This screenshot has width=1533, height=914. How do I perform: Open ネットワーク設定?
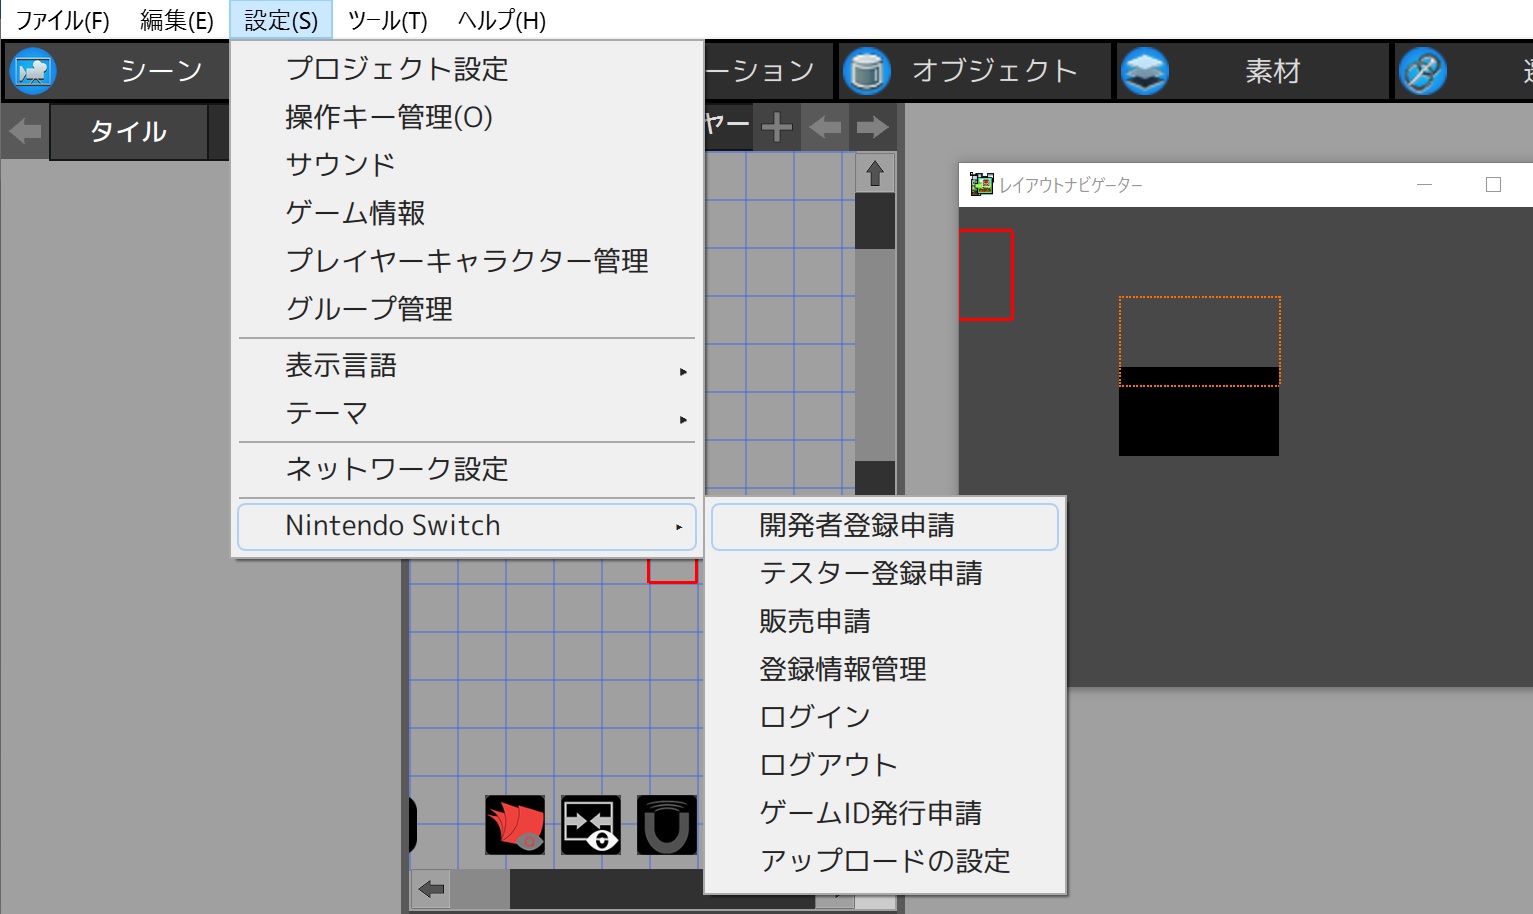(x=467, y=470)
